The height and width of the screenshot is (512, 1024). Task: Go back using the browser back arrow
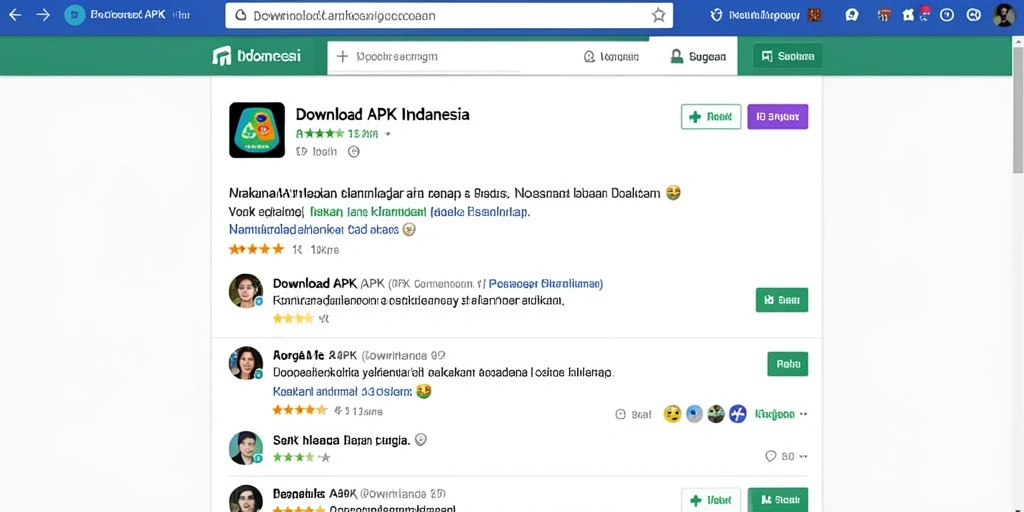14,15
